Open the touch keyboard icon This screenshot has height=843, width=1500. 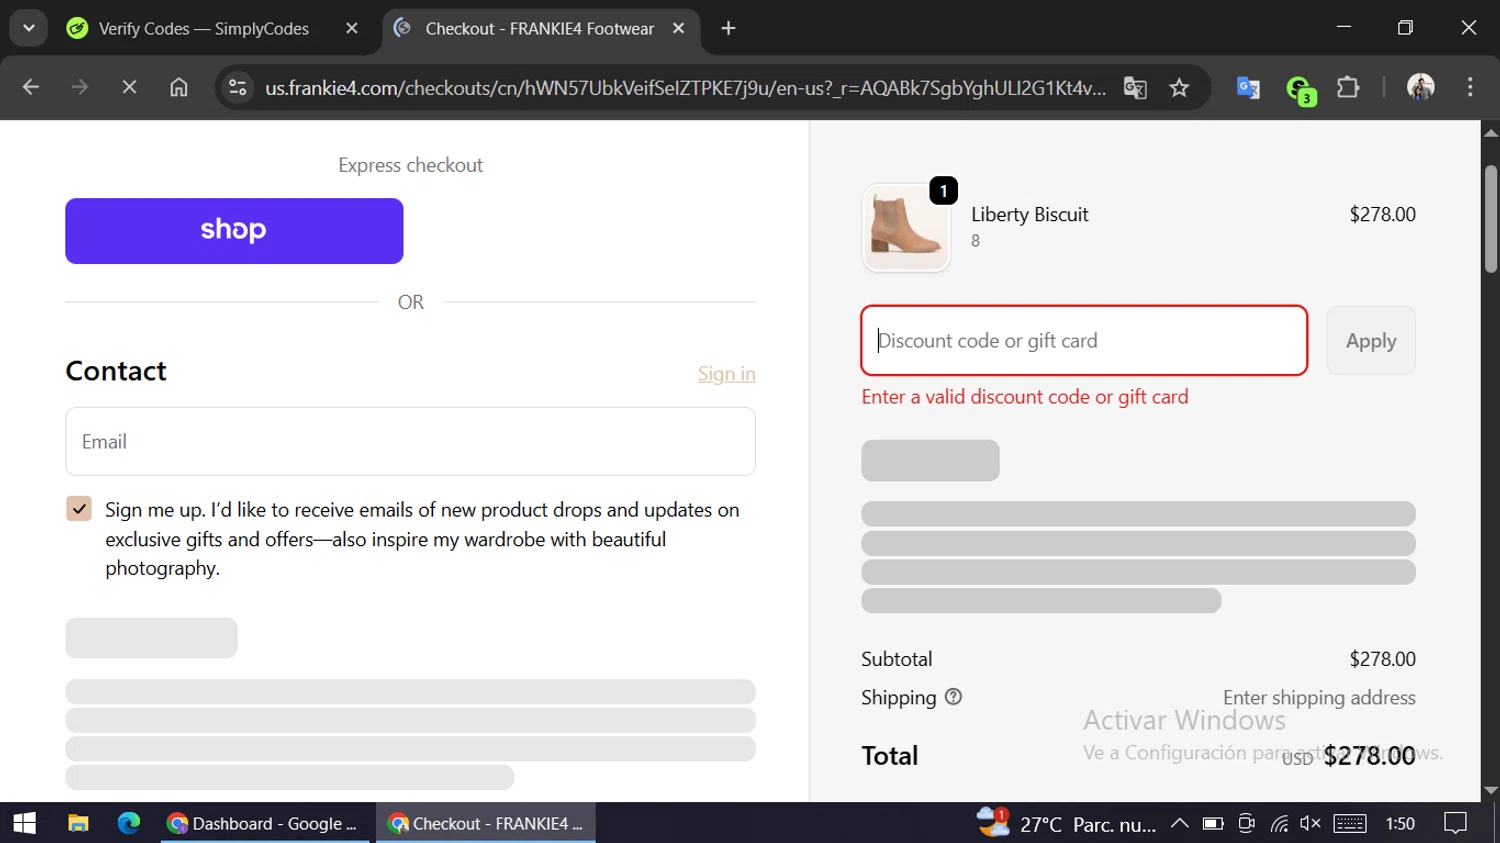click(x=1349, y=823)
